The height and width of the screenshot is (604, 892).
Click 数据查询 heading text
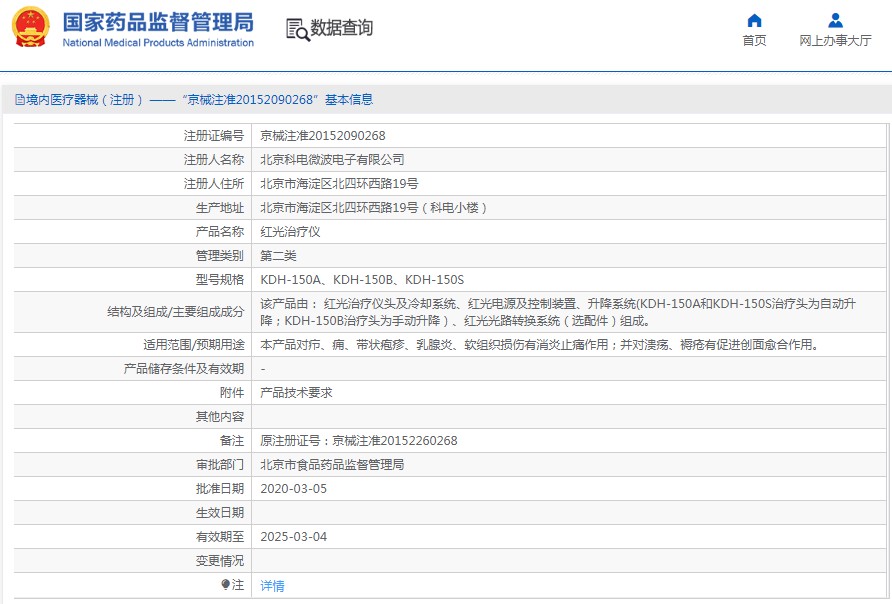(x=341, y=27)
